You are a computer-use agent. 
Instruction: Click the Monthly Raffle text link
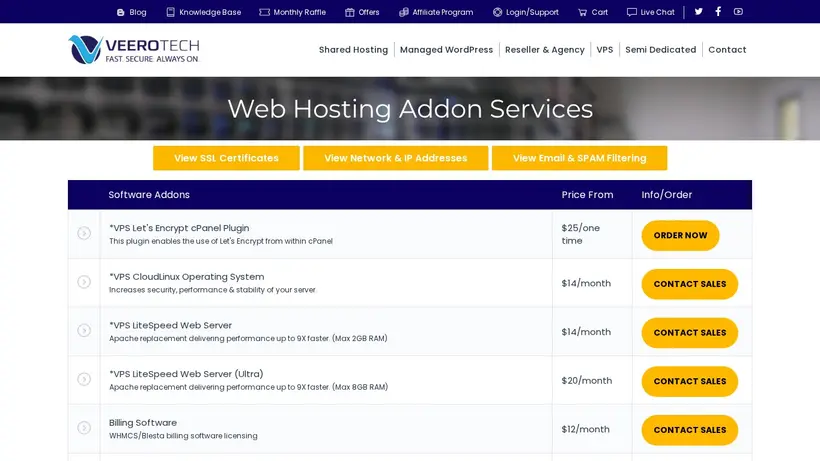click(x=300, y=12)
